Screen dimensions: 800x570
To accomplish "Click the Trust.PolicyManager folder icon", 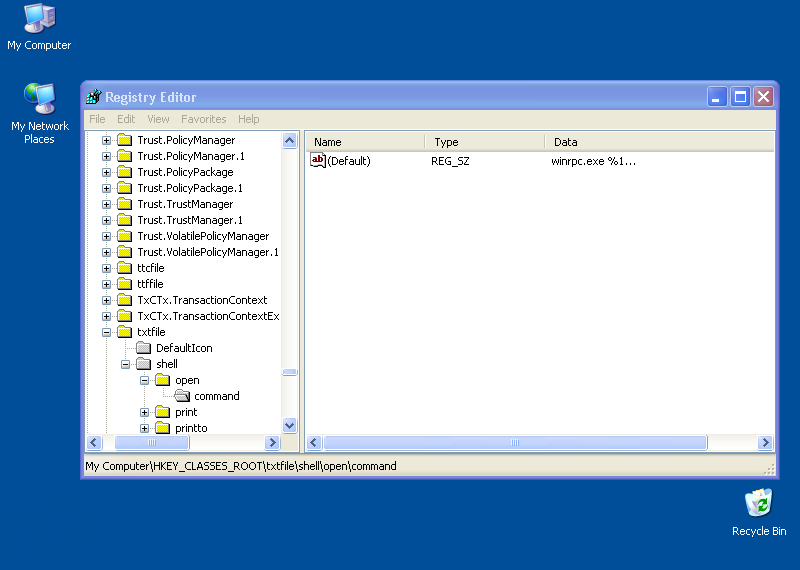I will [124, 140].
